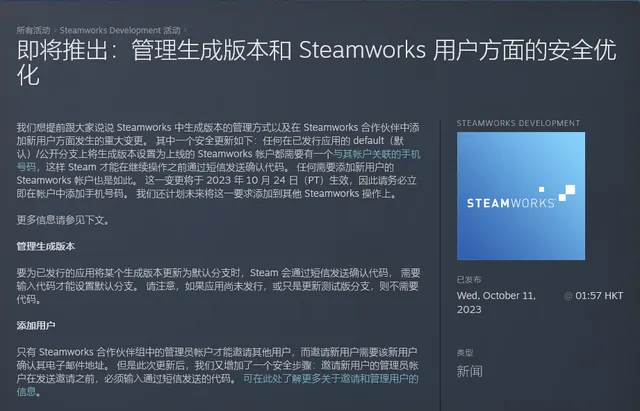Click the STEAMWORKS wordmark on the blue image
Viewport: 640px width, 411px height.
coord(512,203)
